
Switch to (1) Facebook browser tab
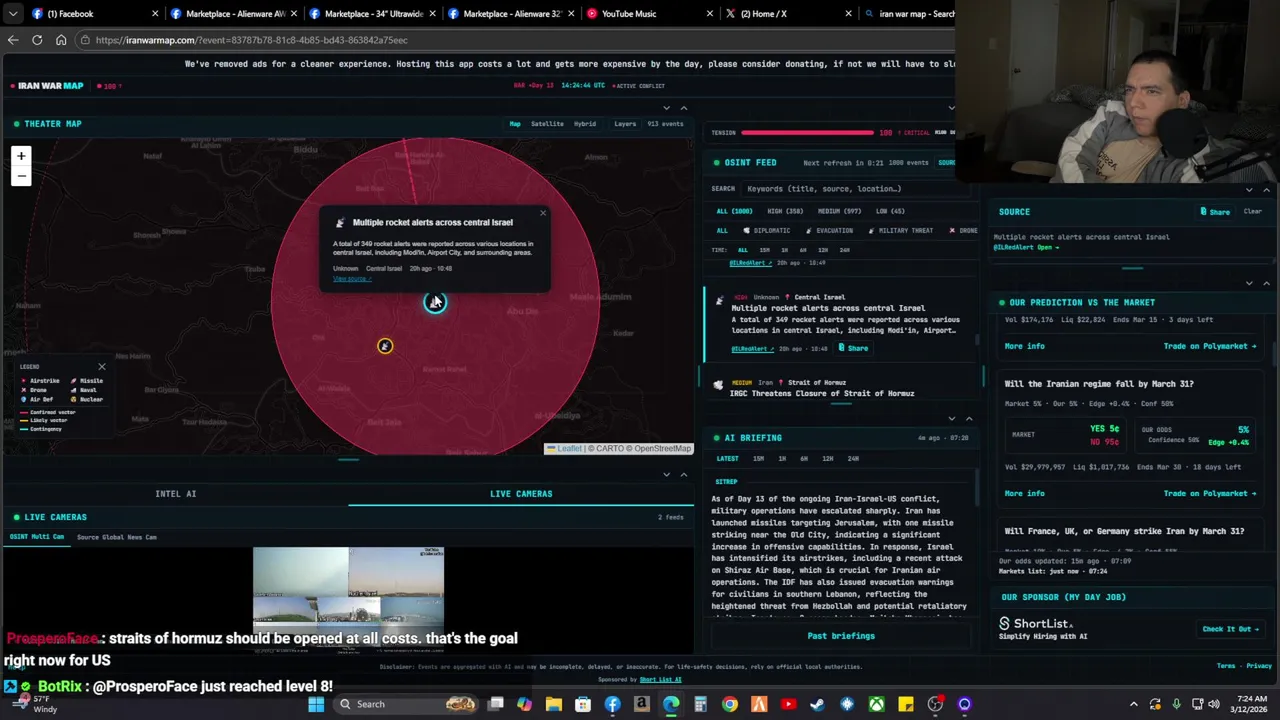[93, 14]
